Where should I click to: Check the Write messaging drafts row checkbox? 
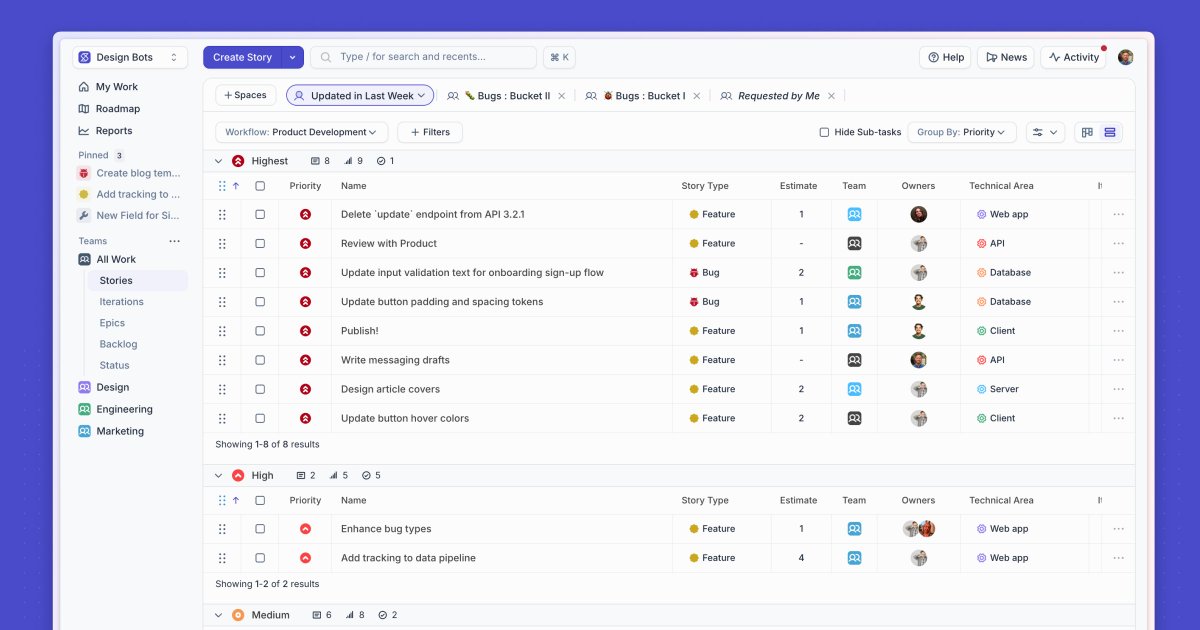click(260, 360)
